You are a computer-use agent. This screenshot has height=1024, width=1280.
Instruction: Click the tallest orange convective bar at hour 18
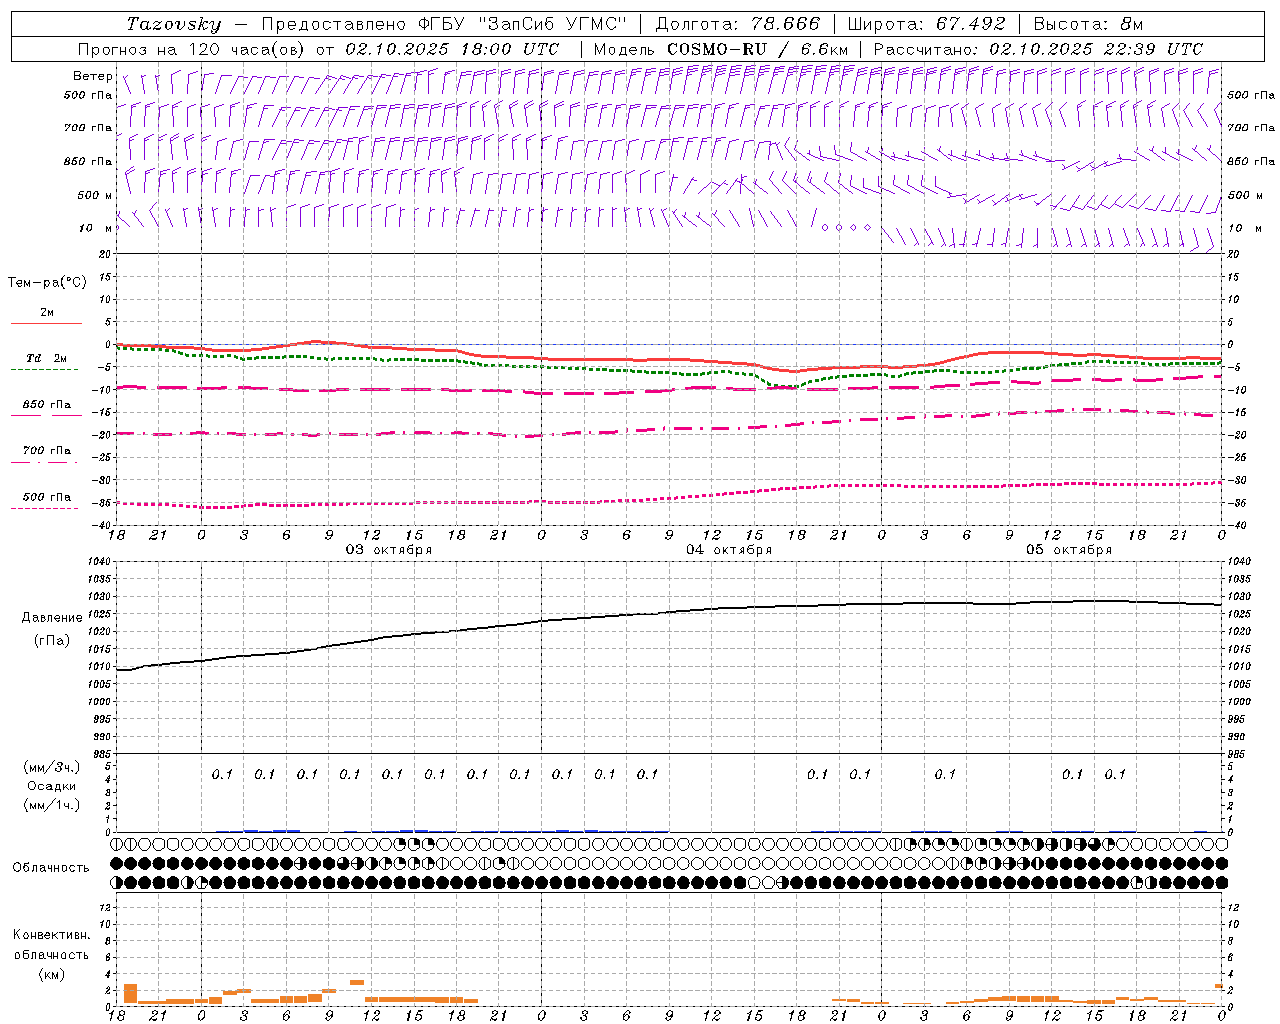pos(130,993)
